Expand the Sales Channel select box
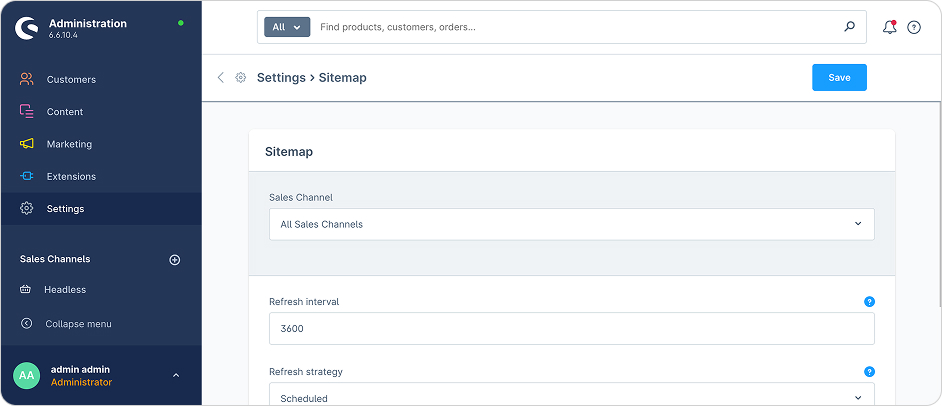The height and width of the screenshot is (406, 942). click(571, 224)
